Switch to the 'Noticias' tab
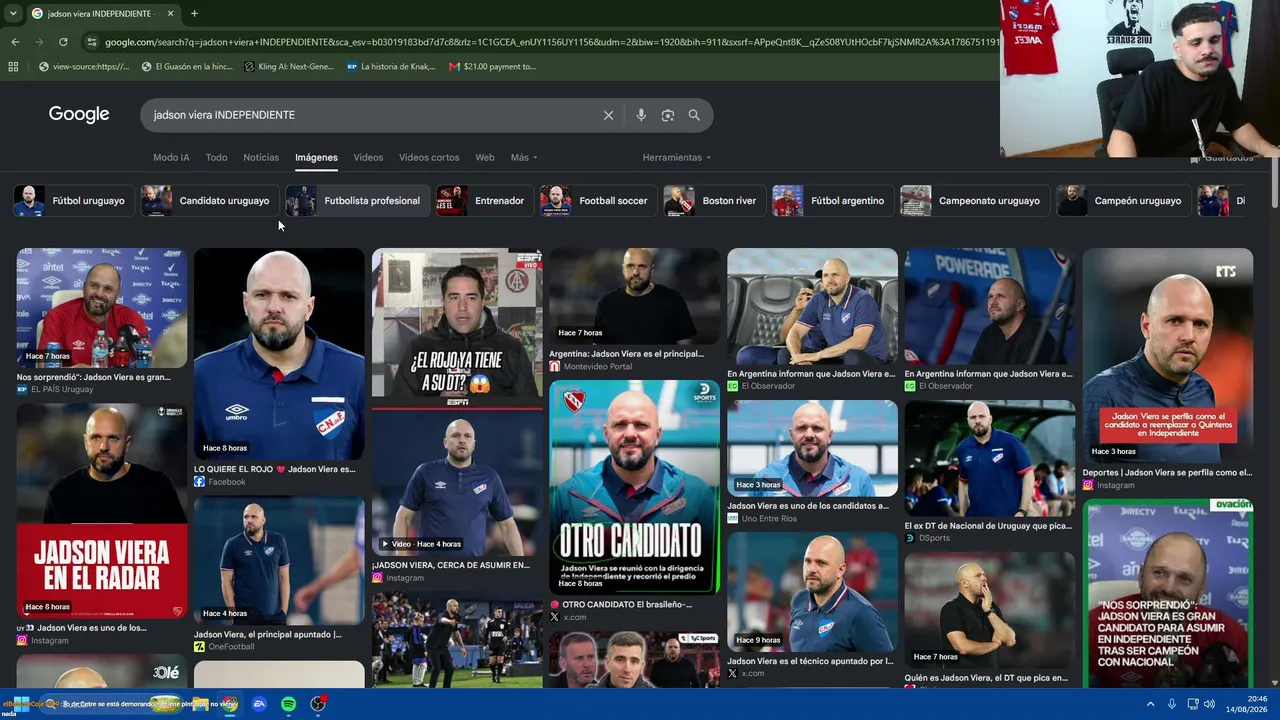This screenshot has height=720, width=1280. click(261, 158)
